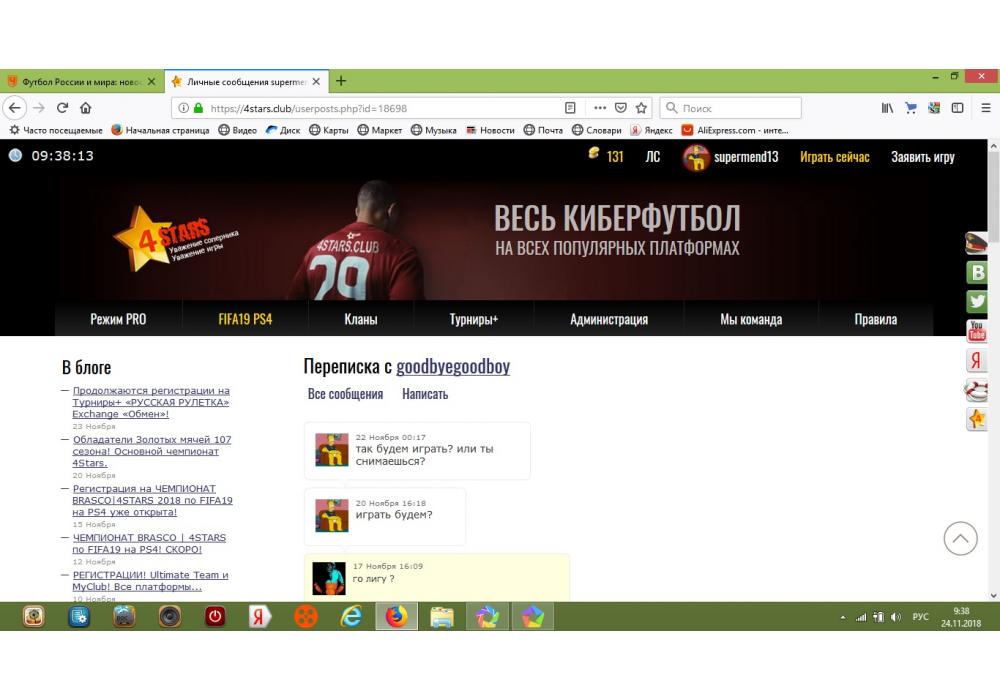Open the Маркет bookmark

(379, 130)
